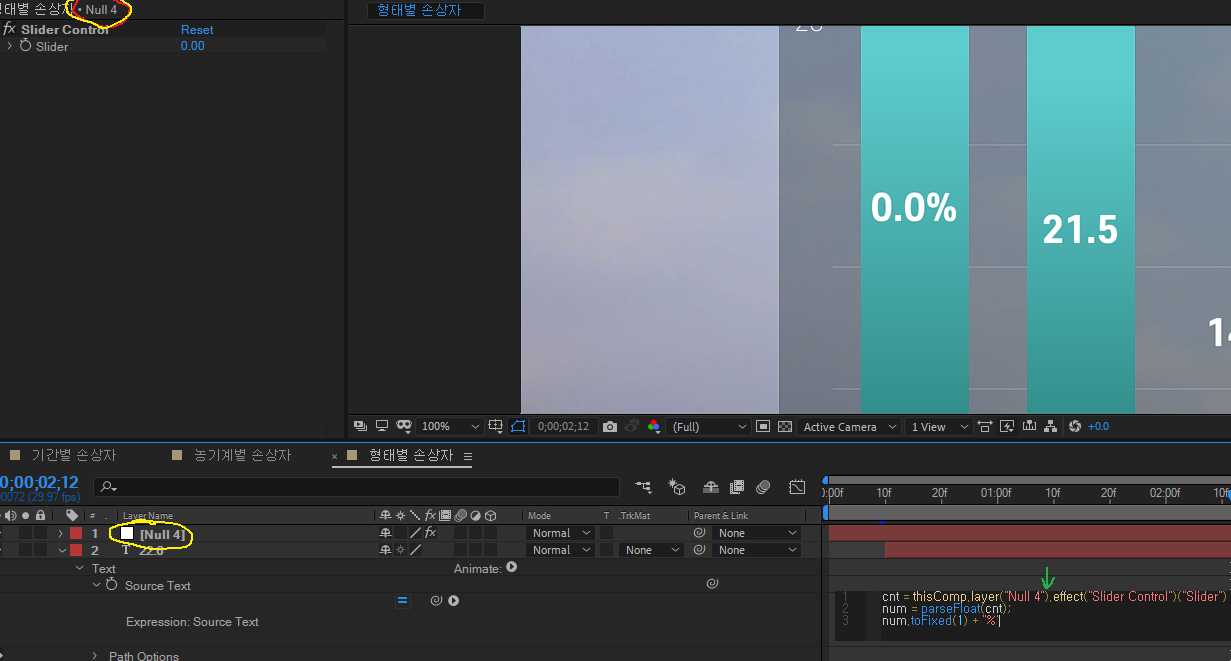Image resolution: width=1231 pixels, height=661 pixels.
Task: Reset the Slider Control effect
Action: [197, 30]
